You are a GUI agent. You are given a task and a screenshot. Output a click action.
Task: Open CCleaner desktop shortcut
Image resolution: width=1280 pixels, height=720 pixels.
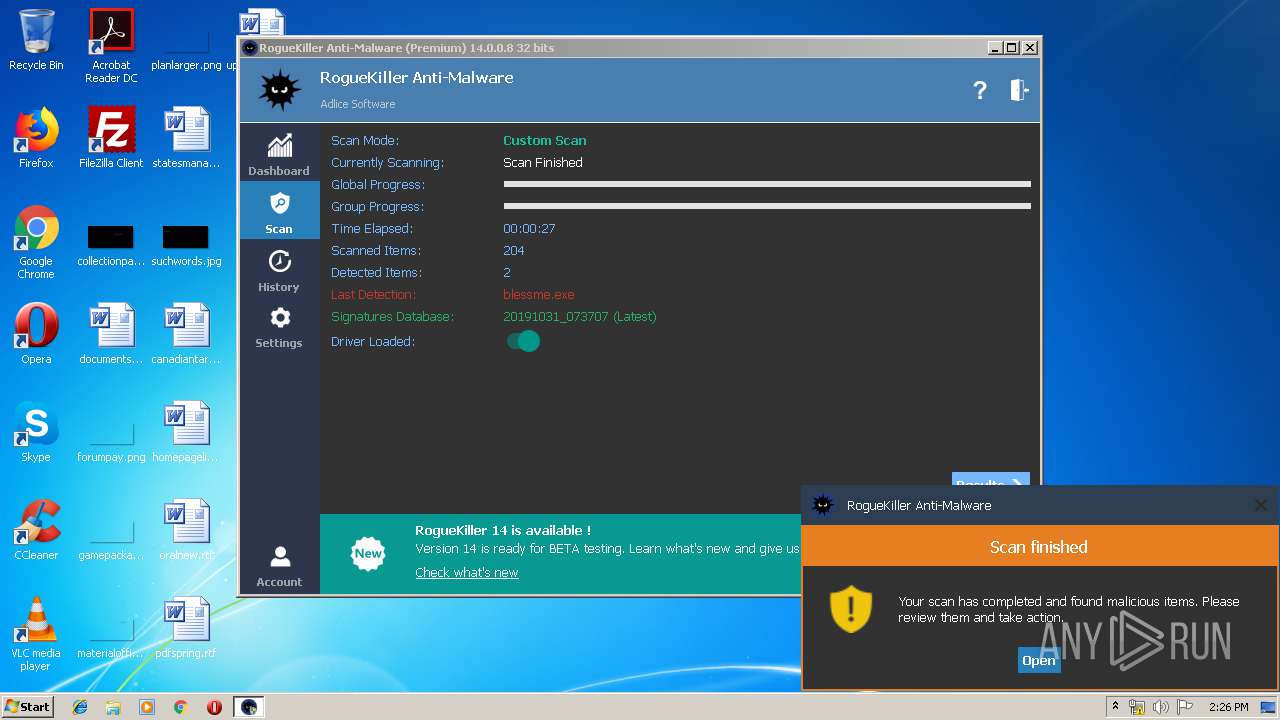(x=36, y=530)
